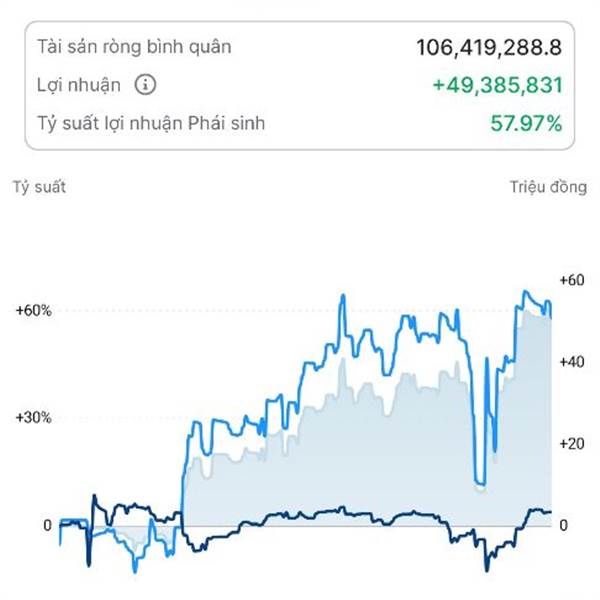Click the Triệu đồng axis title
This screenshot has height=600, width=600.
tap(547, 188)
